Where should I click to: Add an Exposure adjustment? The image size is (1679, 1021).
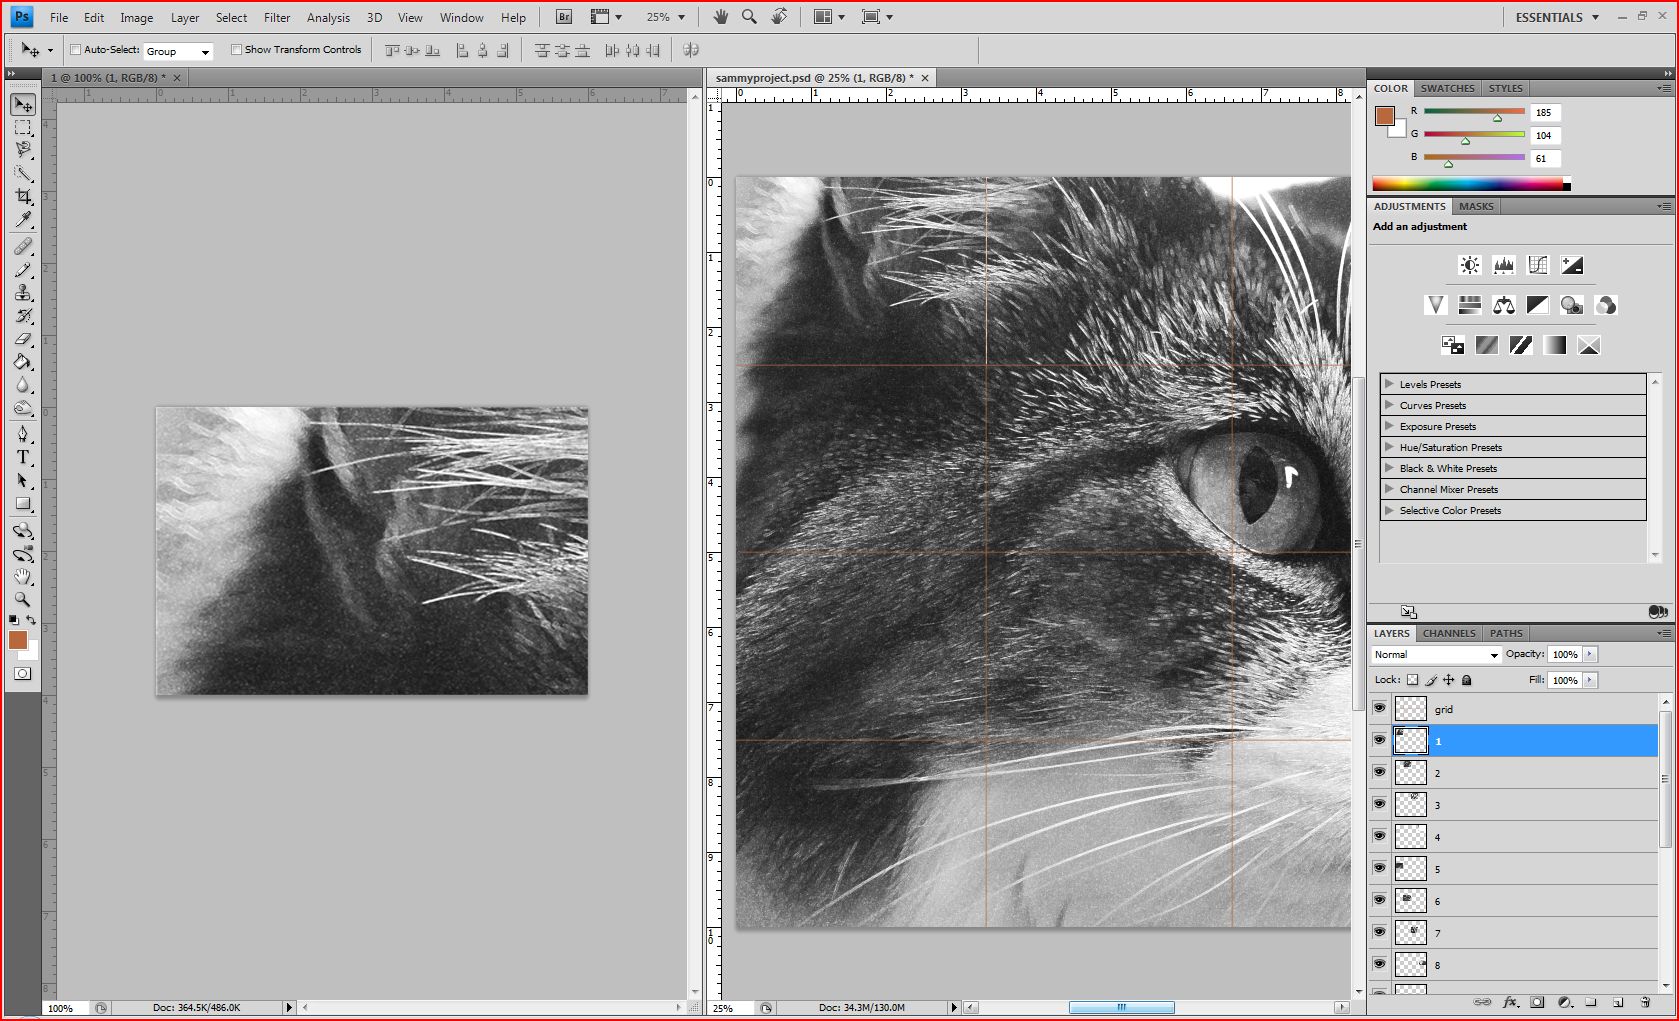[1571, 265]
